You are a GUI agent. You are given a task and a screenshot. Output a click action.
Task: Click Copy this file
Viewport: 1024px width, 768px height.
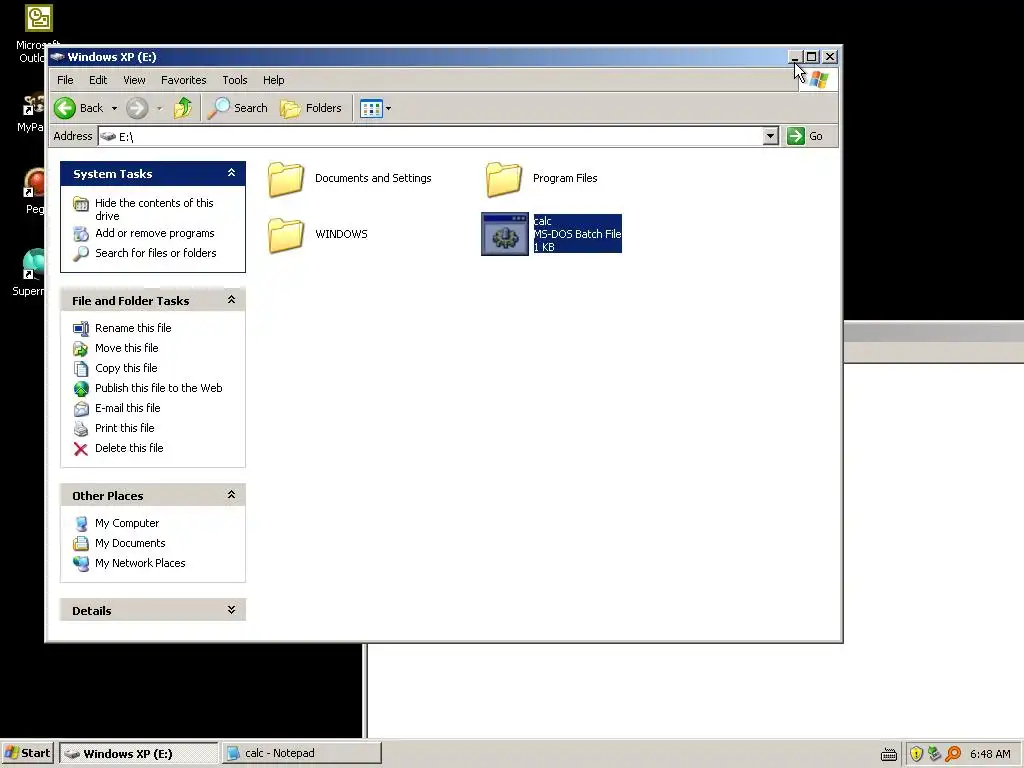(x=126, y=368)
